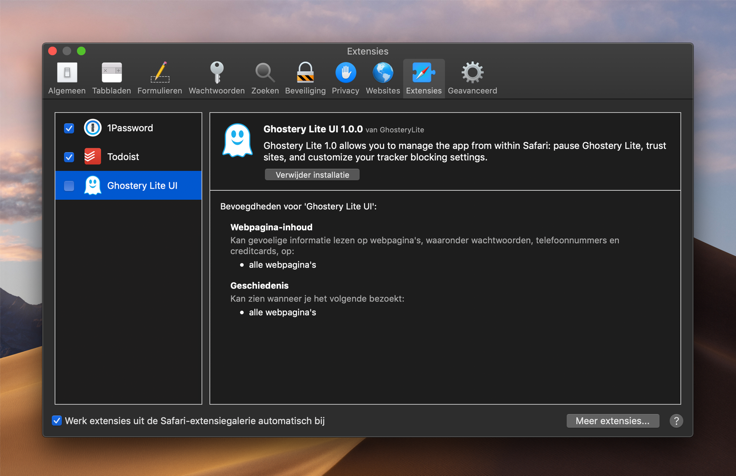Image resolution: width=736 pixels, height=476 pixels.
Task: Open the Zoeken magnifier pane
Action: (x=265, y=78)
